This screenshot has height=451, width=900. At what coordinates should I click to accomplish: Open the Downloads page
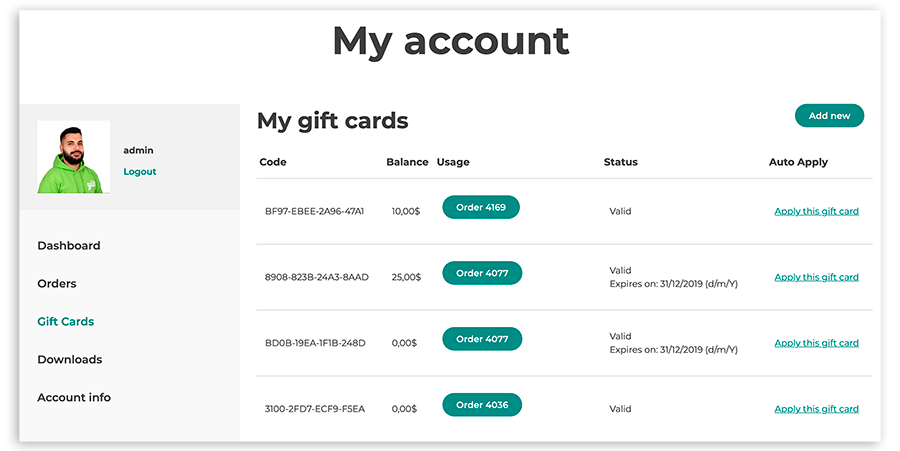click(x=69, y=359)
